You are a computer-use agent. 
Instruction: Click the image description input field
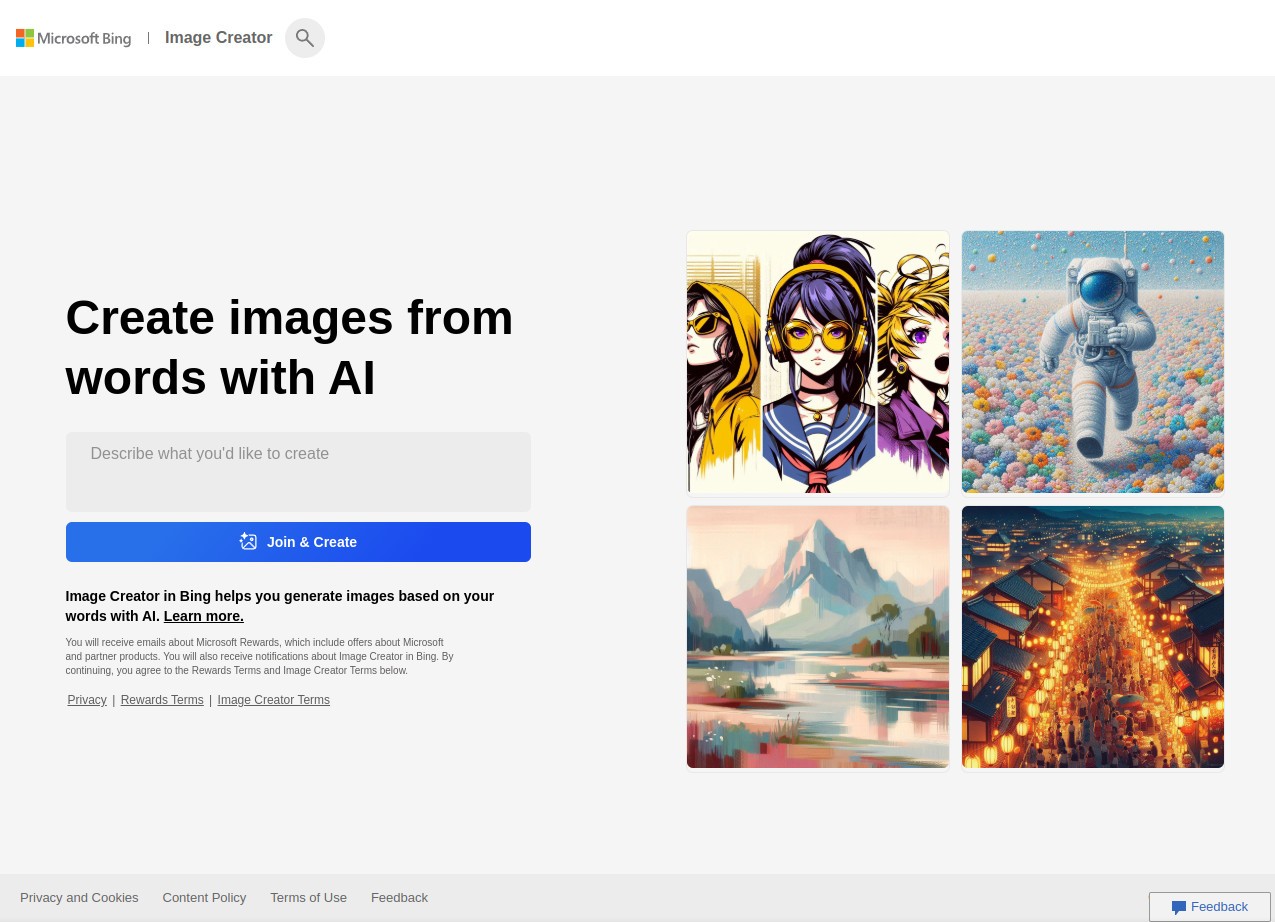pyautogui.click(x=298, y=471)
